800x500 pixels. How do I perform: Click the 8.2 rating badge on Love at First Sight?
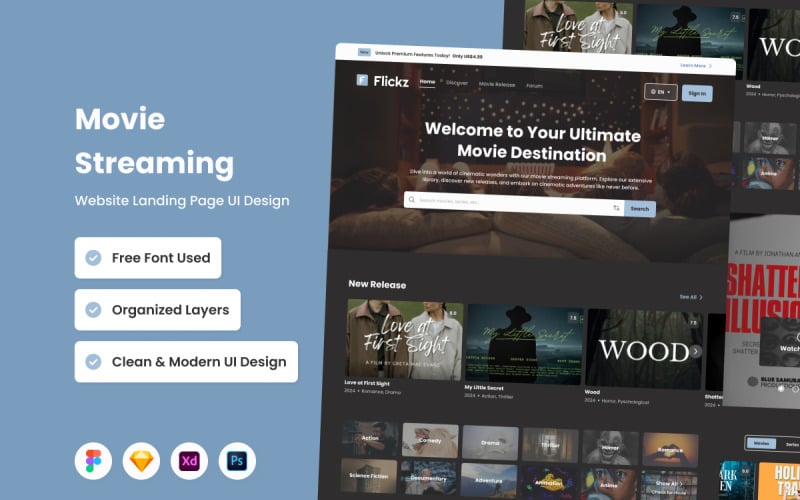coord(453,313)
